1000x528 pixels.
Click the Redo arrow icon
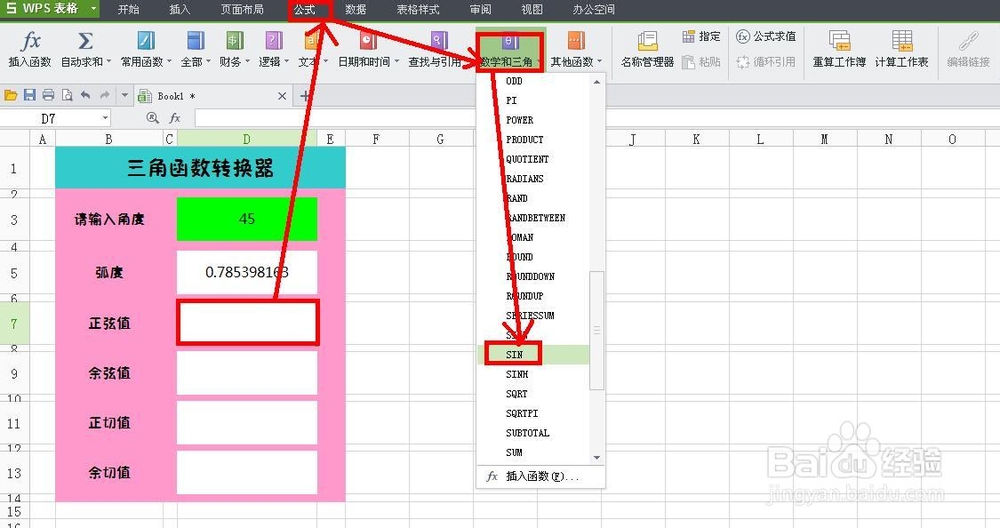(x=105, y=96)
